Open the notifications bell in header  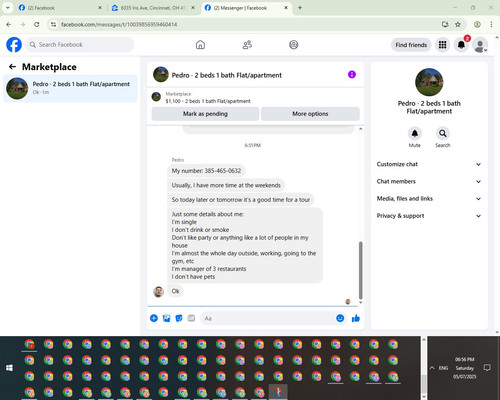click(461, 45)
